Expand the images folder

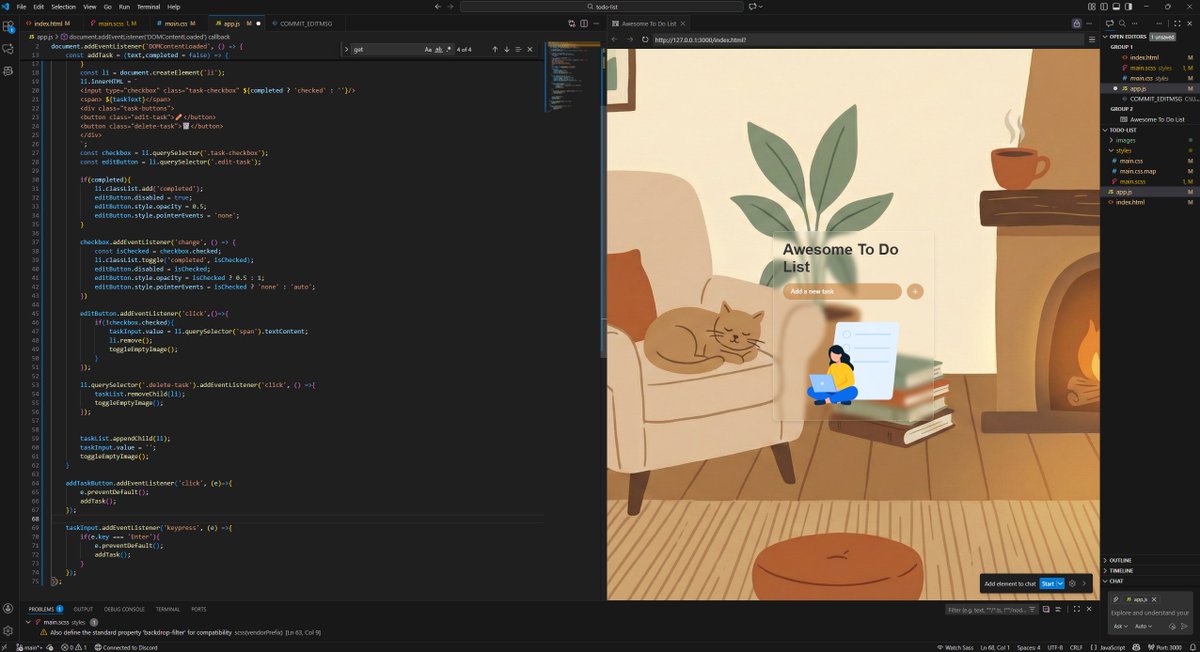[x=1126, y=141]
